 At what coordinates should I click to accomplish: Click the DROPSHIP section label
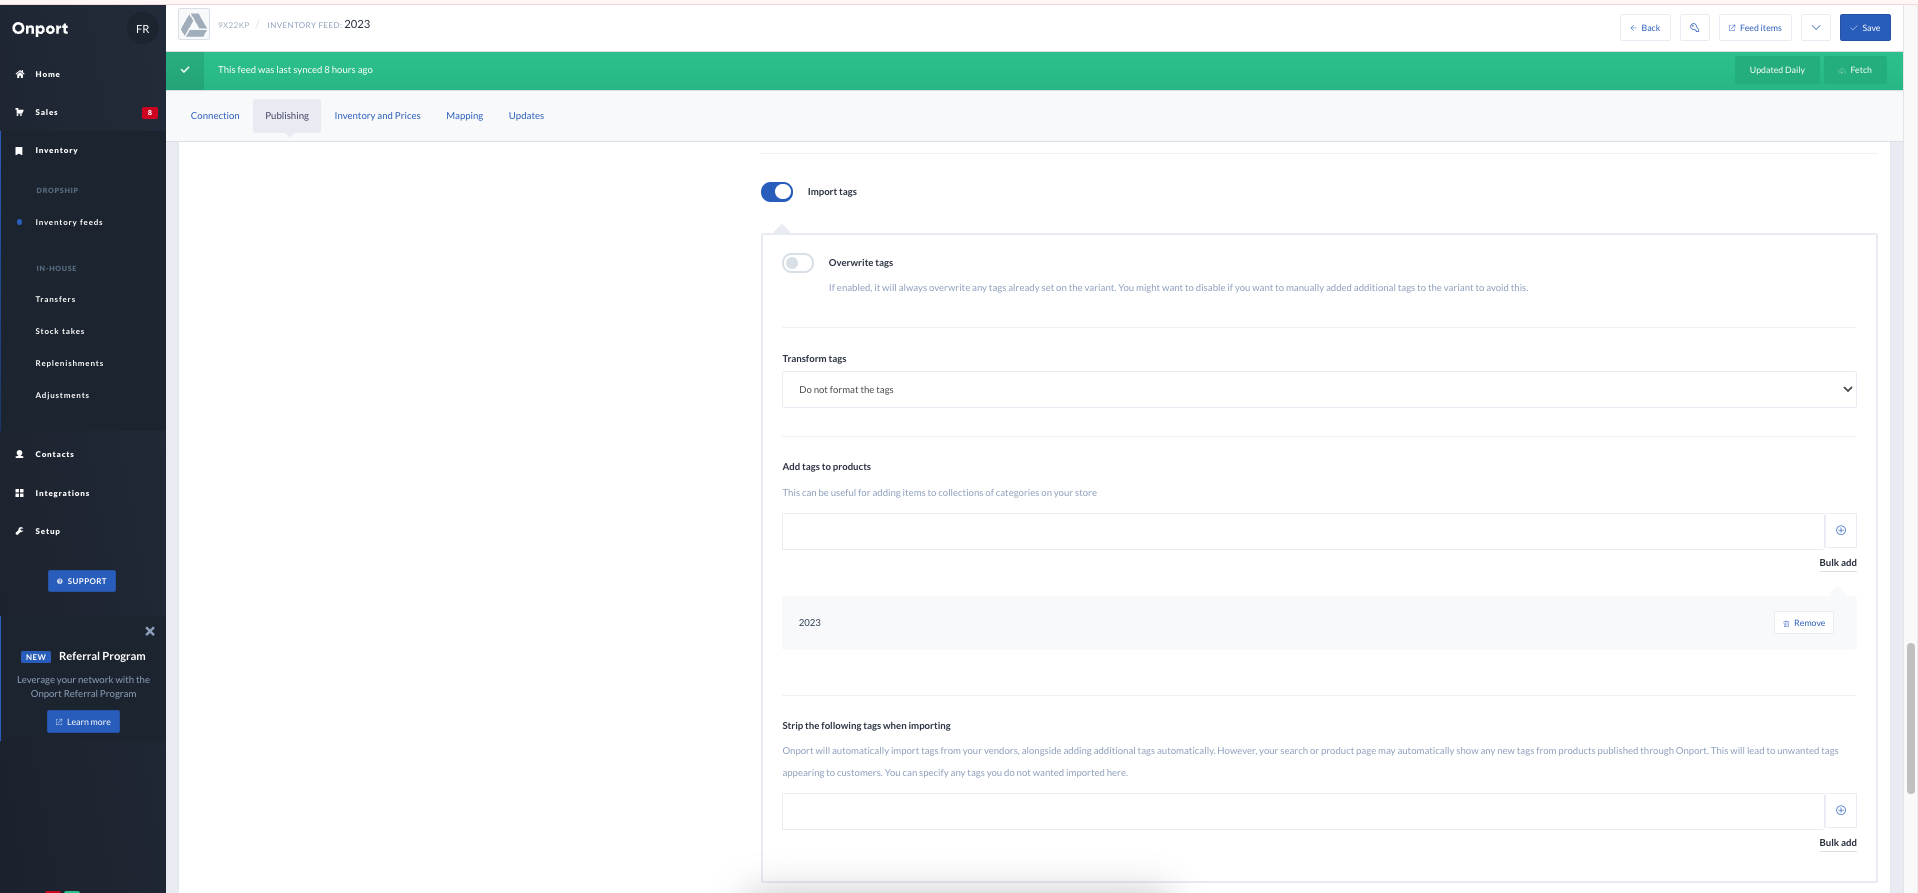tap(57, 190)
